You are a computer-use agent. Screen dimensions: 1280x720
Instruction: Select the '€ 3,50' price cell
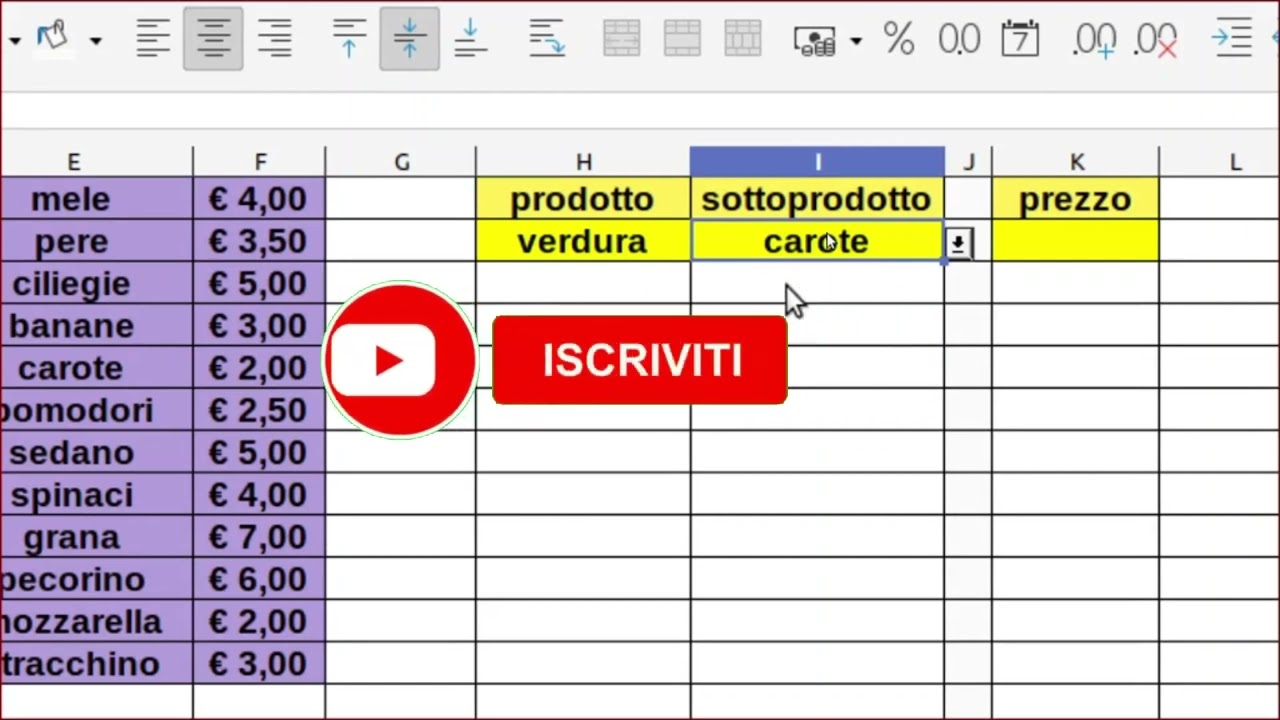260,241
